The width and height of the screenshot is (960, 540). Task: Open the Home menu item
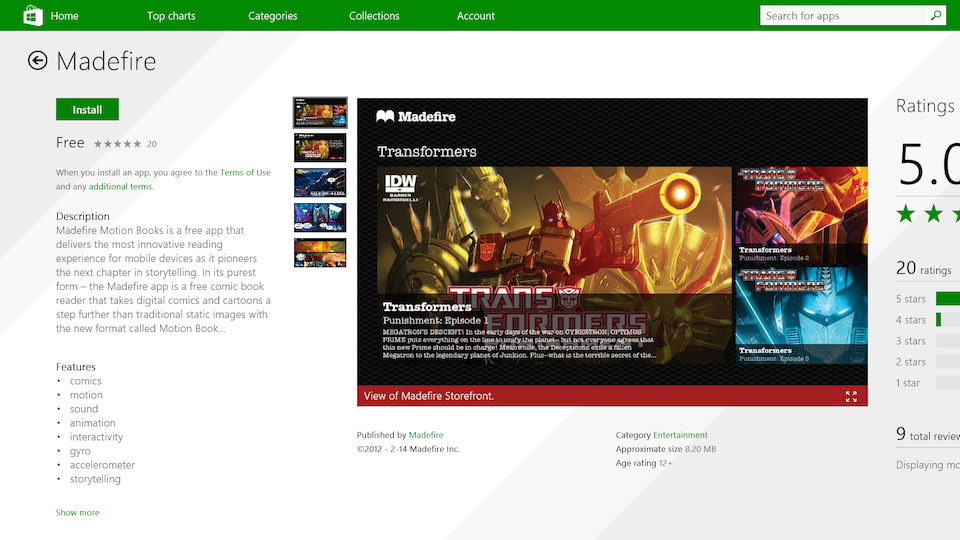point(64,16)
